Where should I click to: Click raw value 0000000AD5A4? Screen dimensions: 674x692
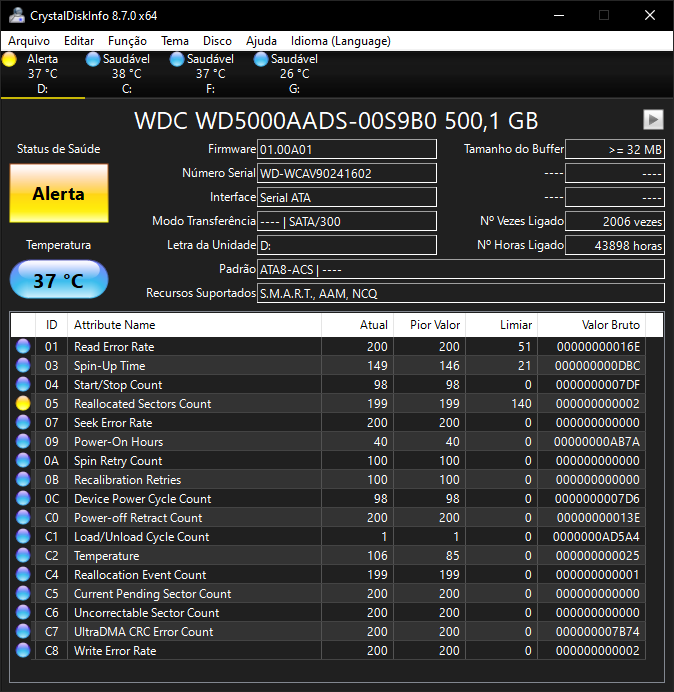596,537
